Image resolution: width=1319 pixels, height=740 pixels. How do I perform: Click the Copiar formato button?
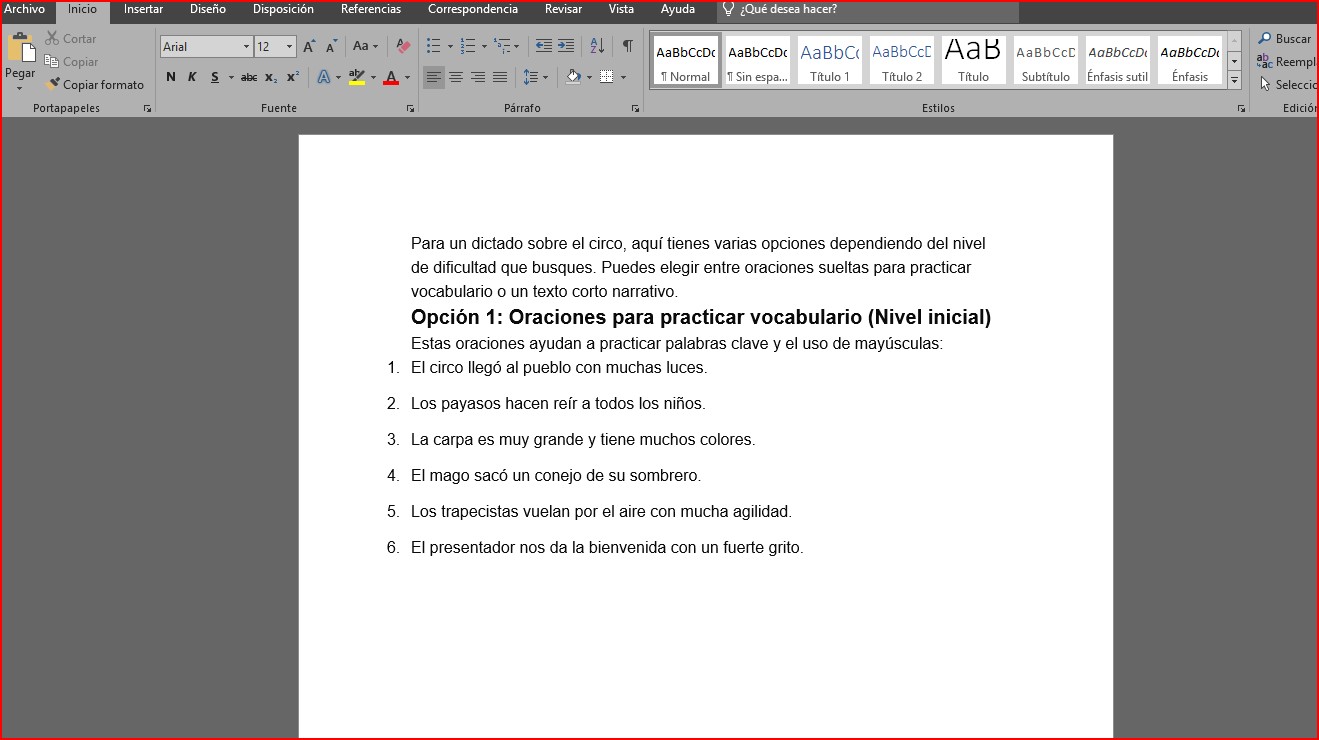pyautogui.click(x=95, y=85)
